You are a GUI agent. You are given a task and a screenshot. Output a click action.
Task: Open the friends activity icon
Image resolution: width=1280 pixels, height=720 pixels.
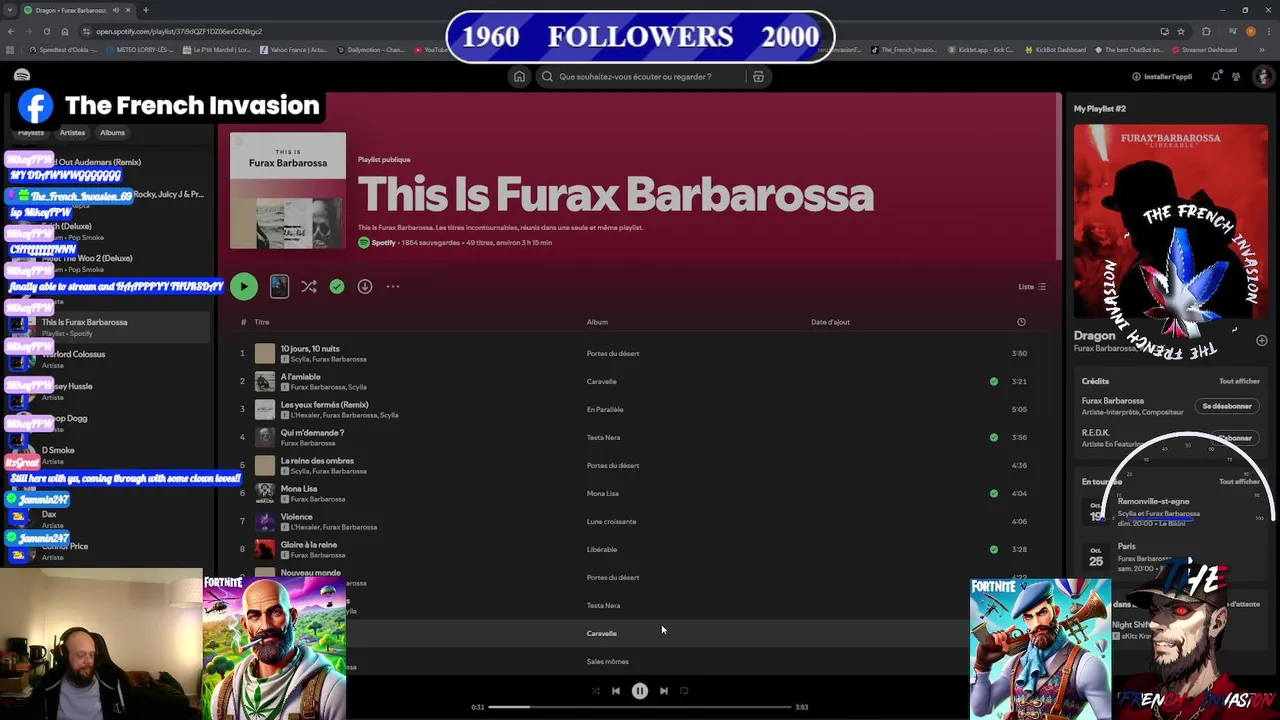coord(1237,76)
